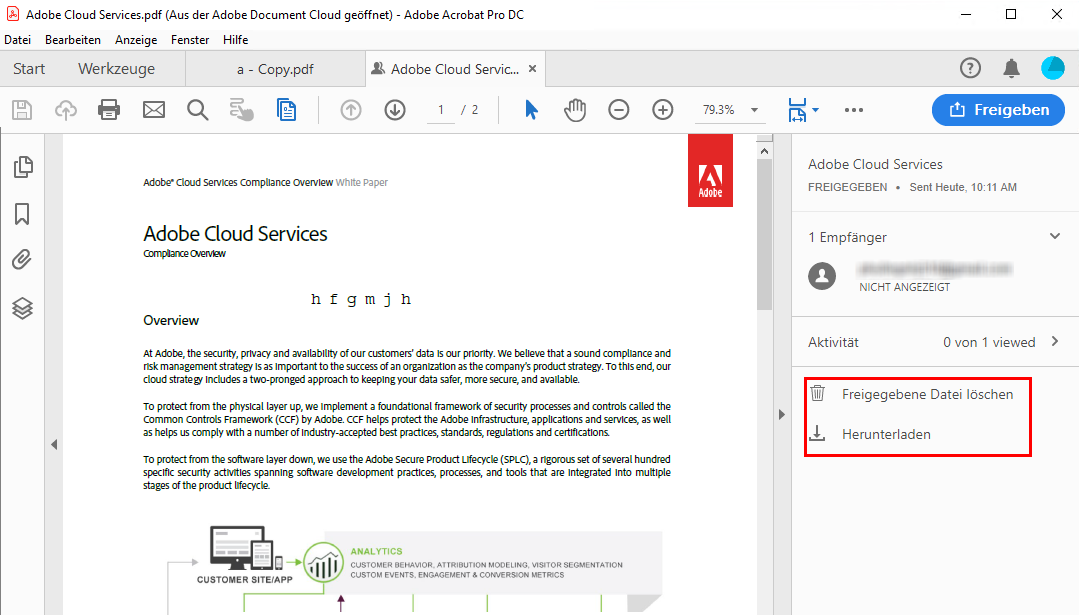1079x615 pixels.
Task: Zoom in with the plus icon
Action: coord(663,110)
